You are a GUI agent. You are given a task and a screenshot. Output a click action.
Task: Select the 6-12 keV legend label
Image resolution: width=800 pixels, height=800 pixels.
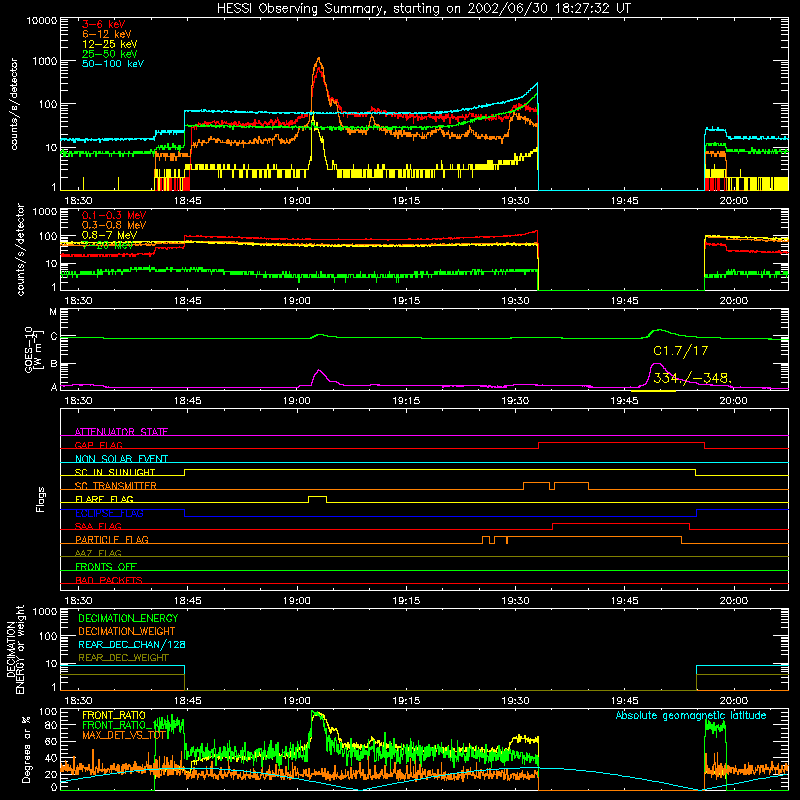point(107,34)
